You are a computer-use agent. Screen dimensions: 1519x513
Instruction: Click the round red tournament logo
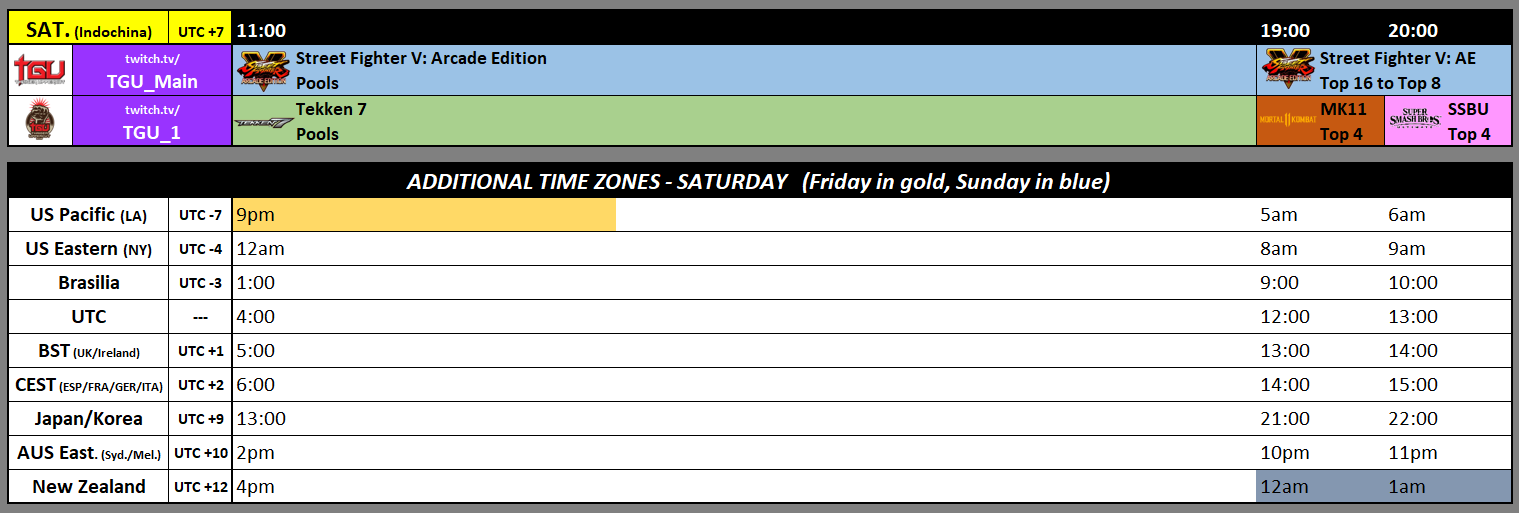coord(40,122)
